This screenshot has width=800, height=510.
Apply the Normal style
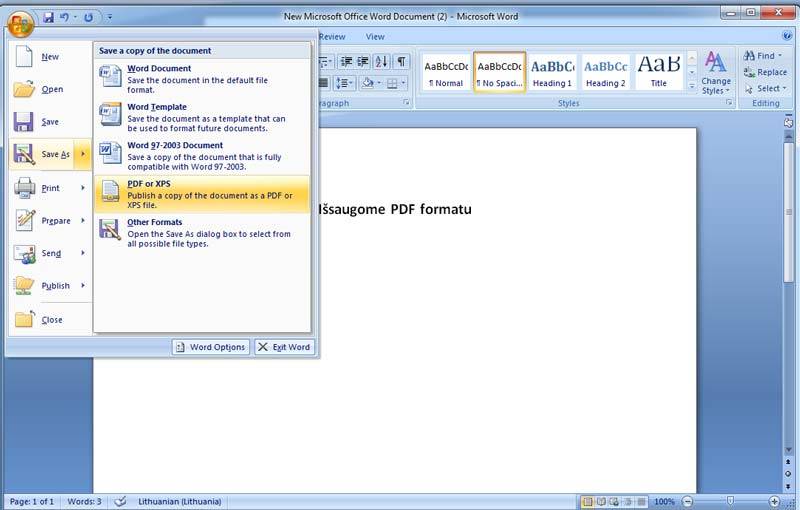446,72
